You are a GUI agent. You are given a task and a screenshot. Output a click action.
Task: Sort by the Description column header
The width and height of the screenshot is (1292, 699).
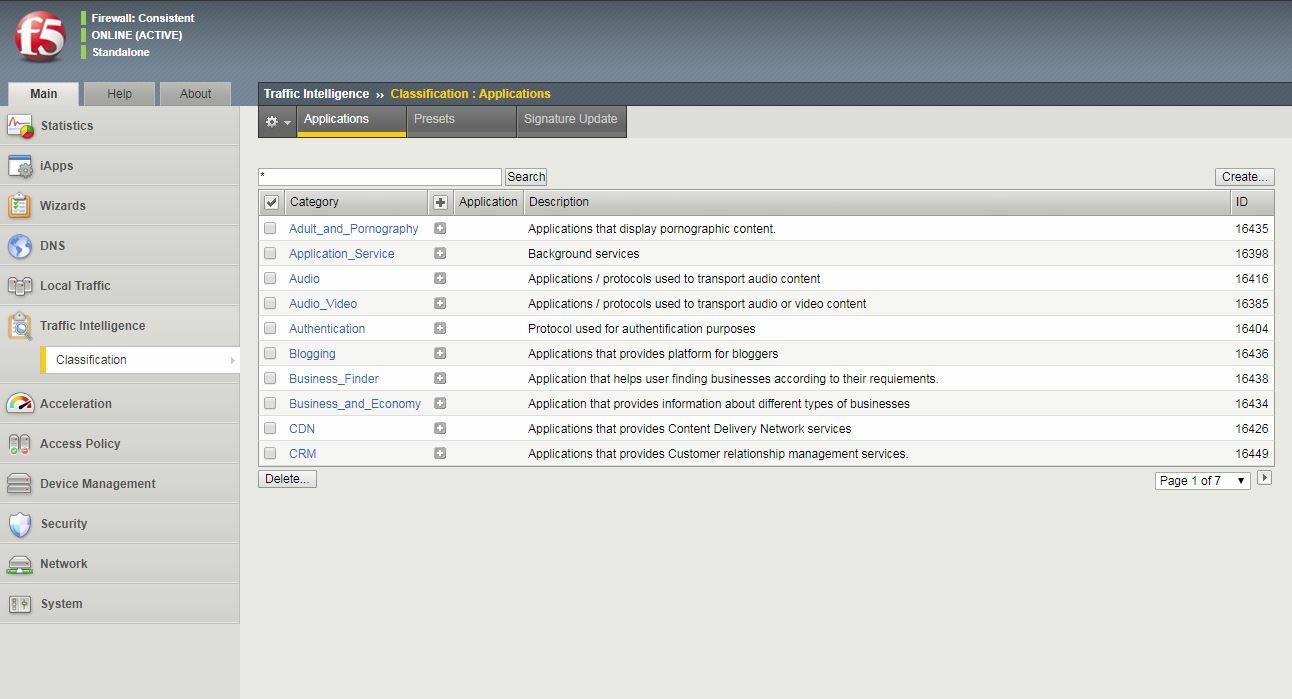point(877,202)
